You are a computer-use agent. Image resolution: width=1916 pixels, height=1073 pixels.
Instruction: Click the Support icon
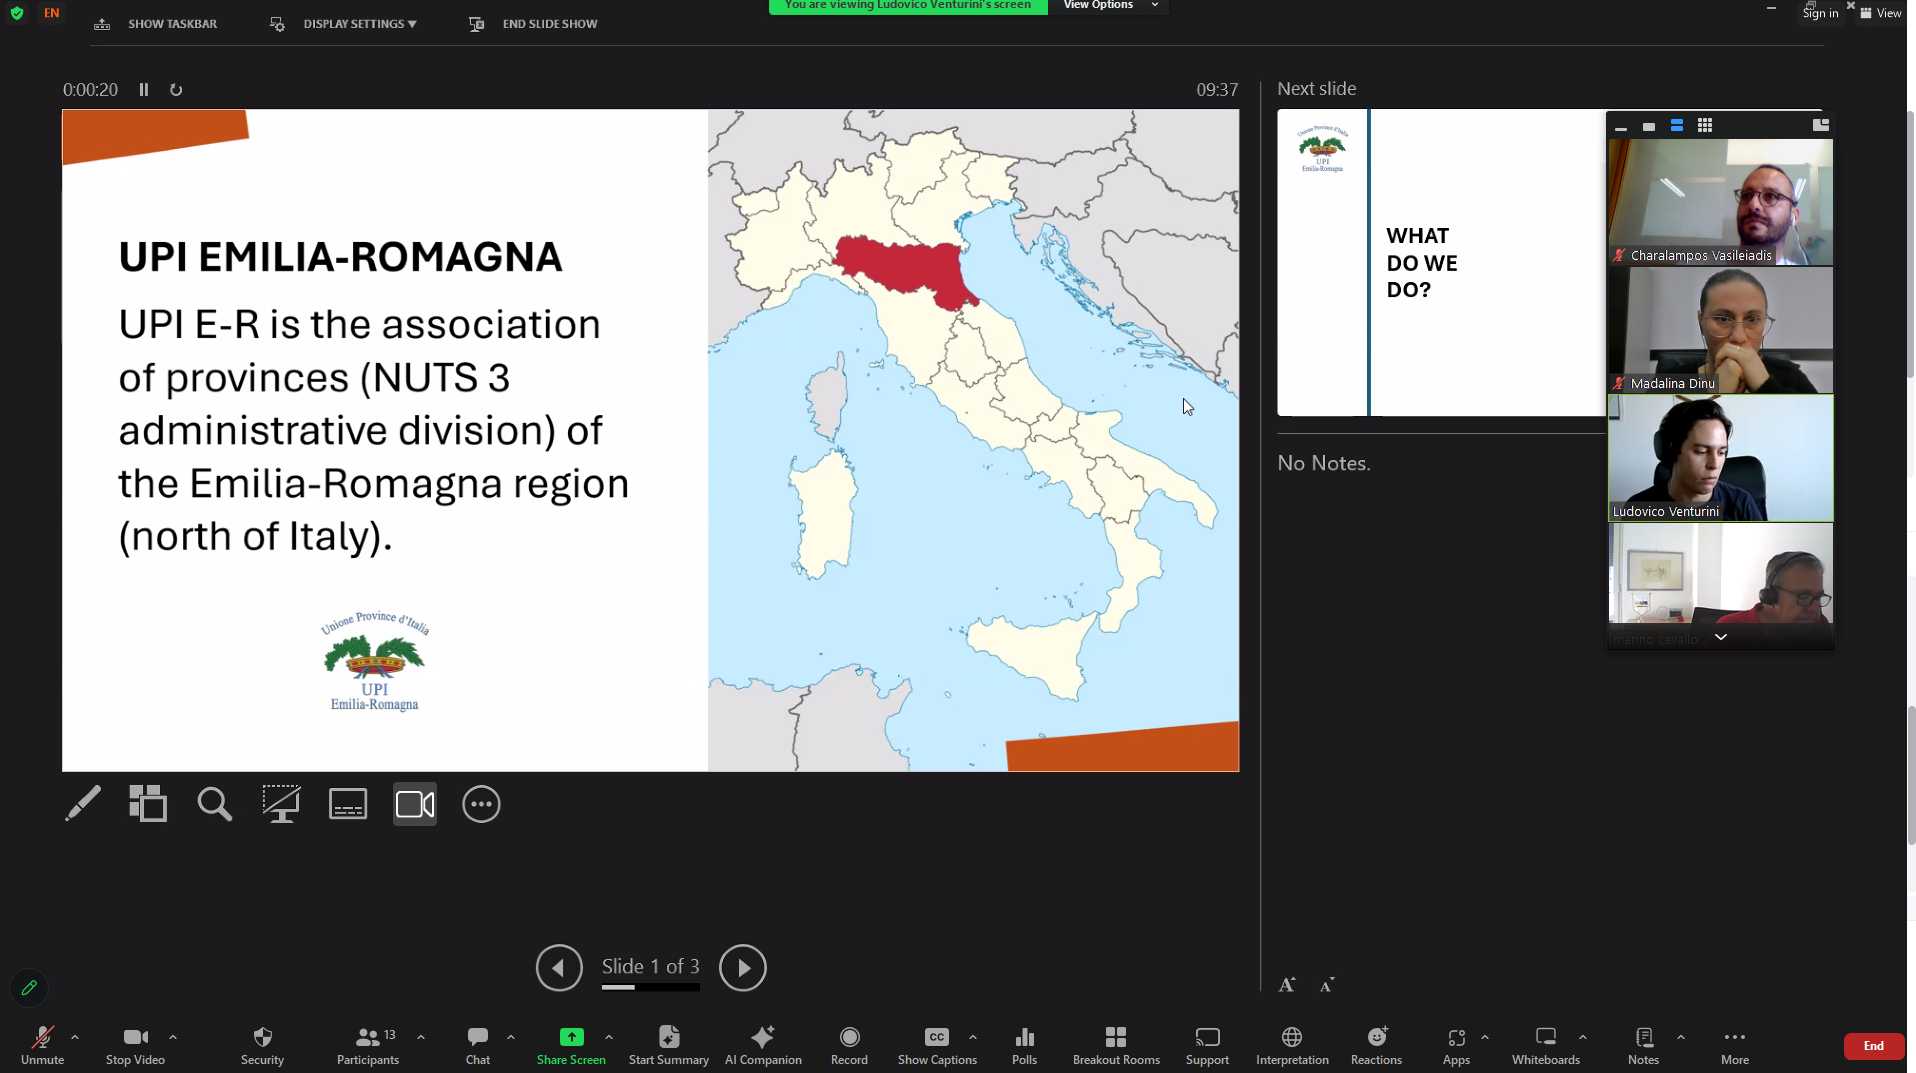[x=1207, y=1046]
